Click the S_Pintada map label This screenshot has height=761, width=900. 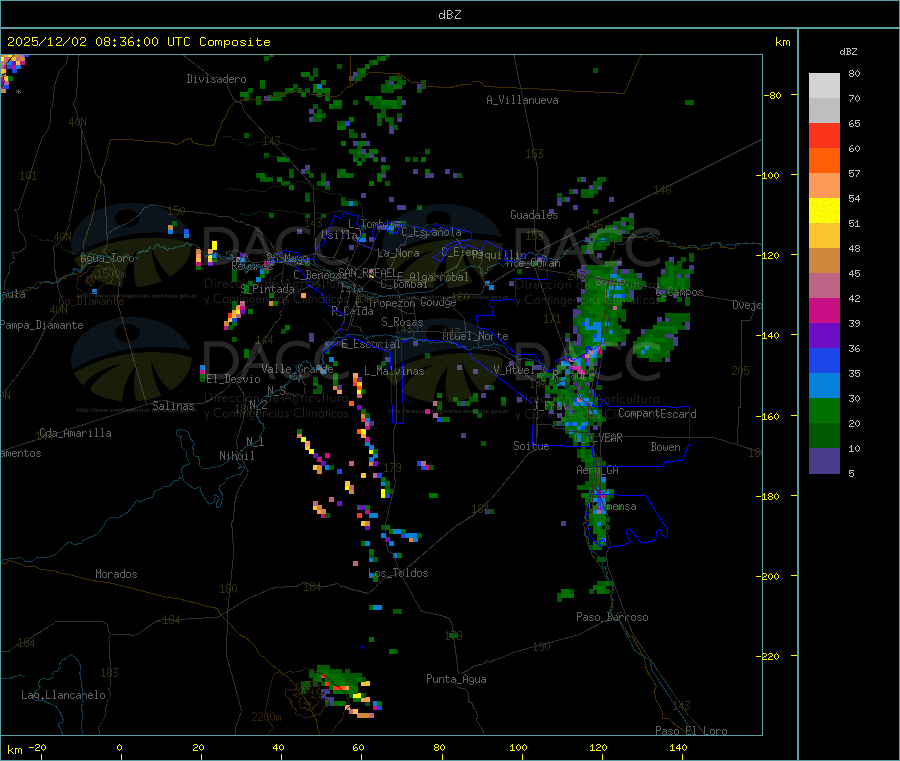point(267,289)
